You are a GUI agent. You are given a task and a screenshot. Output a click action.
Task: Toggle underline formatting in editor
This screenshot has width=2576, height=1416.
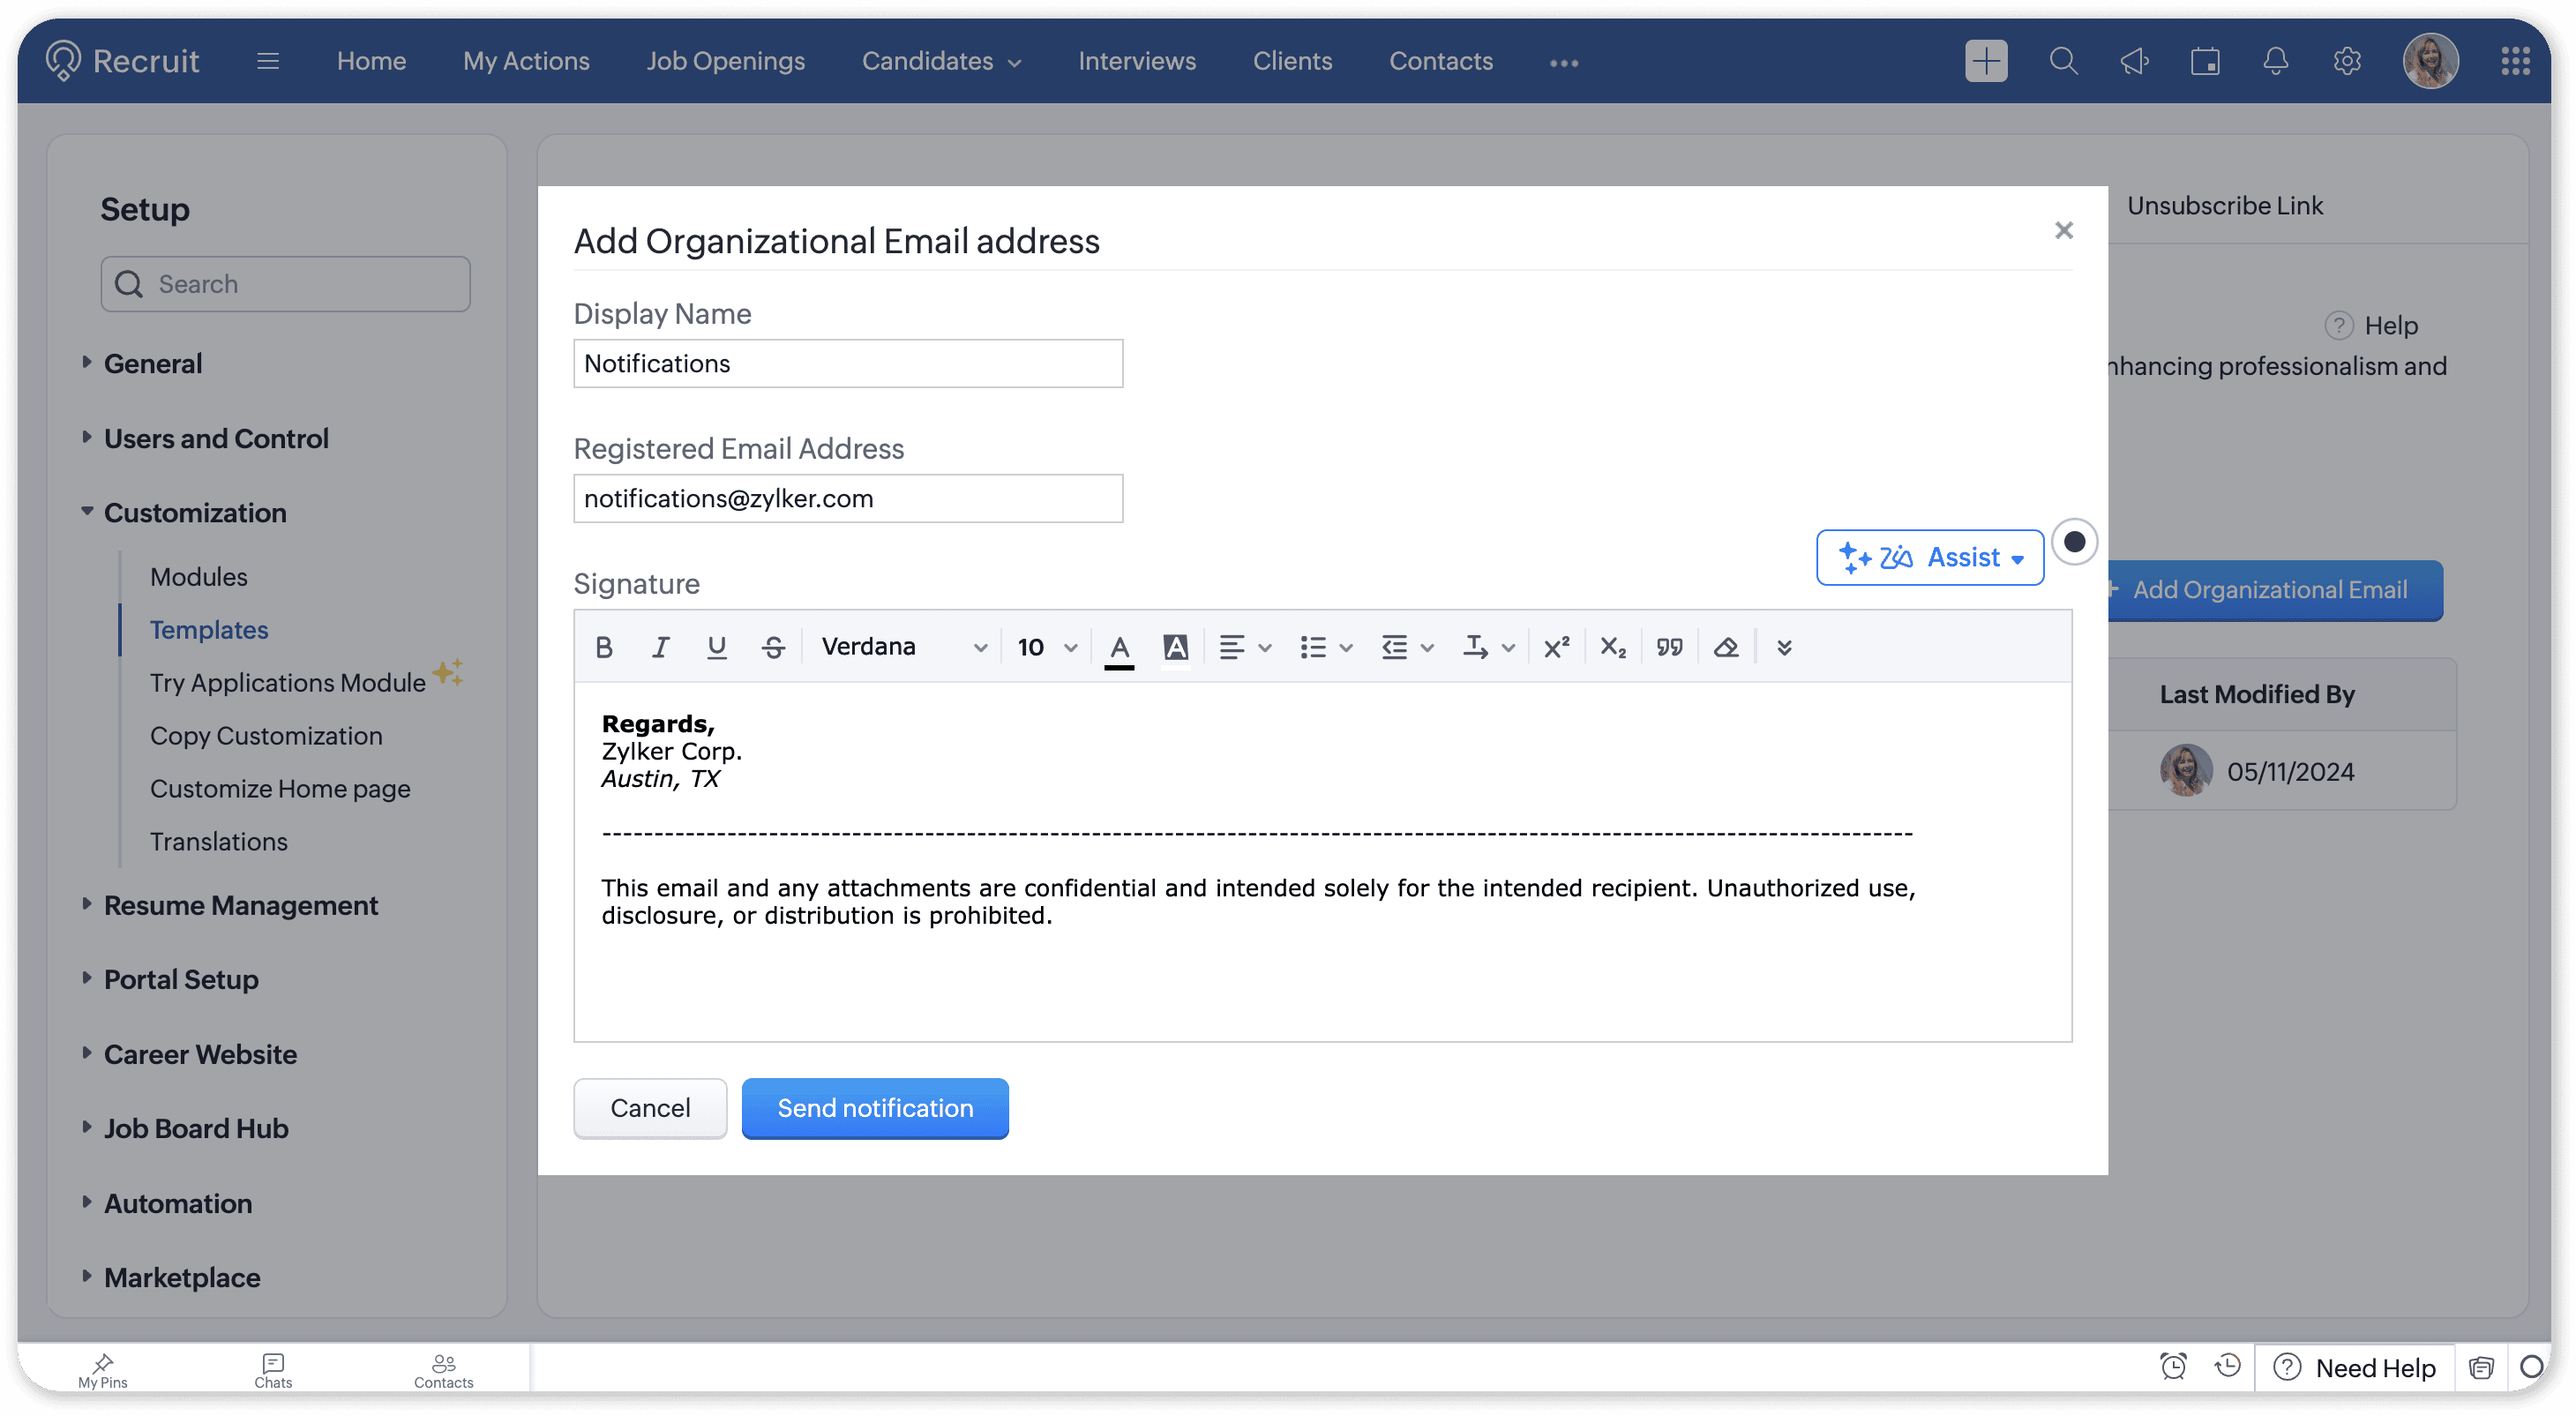pyautogui.click(x=716, y=647)
